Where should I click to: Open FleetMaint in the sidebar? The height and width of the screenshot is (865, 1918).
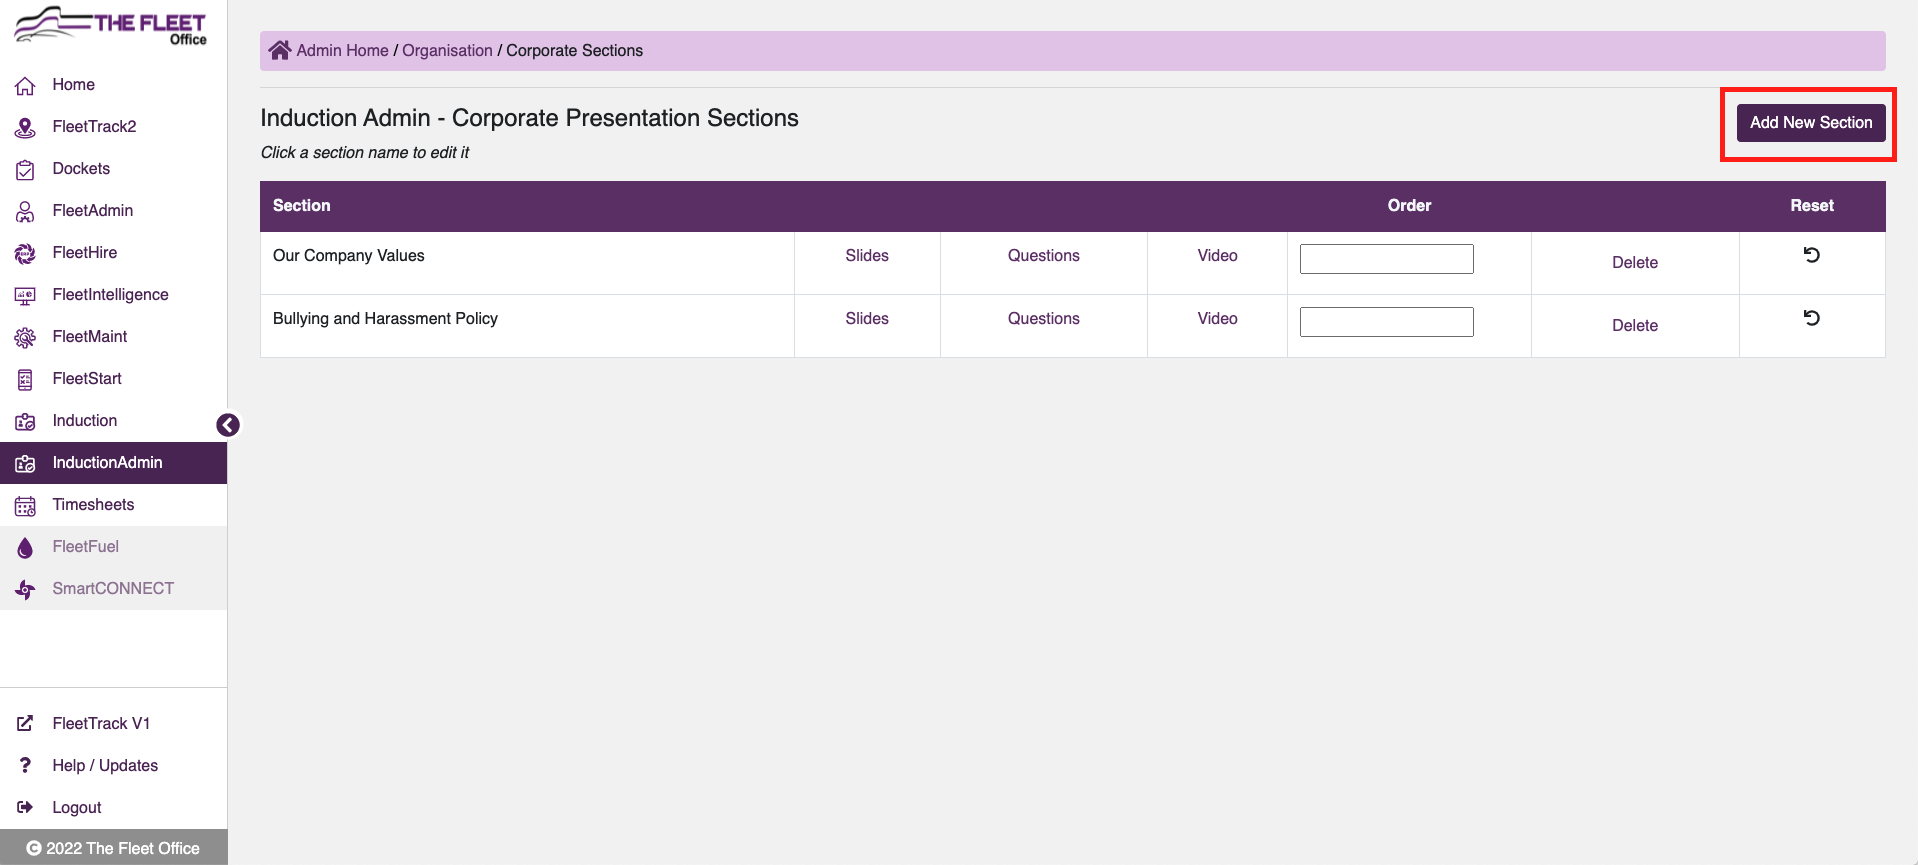click(x=90, y=337)
